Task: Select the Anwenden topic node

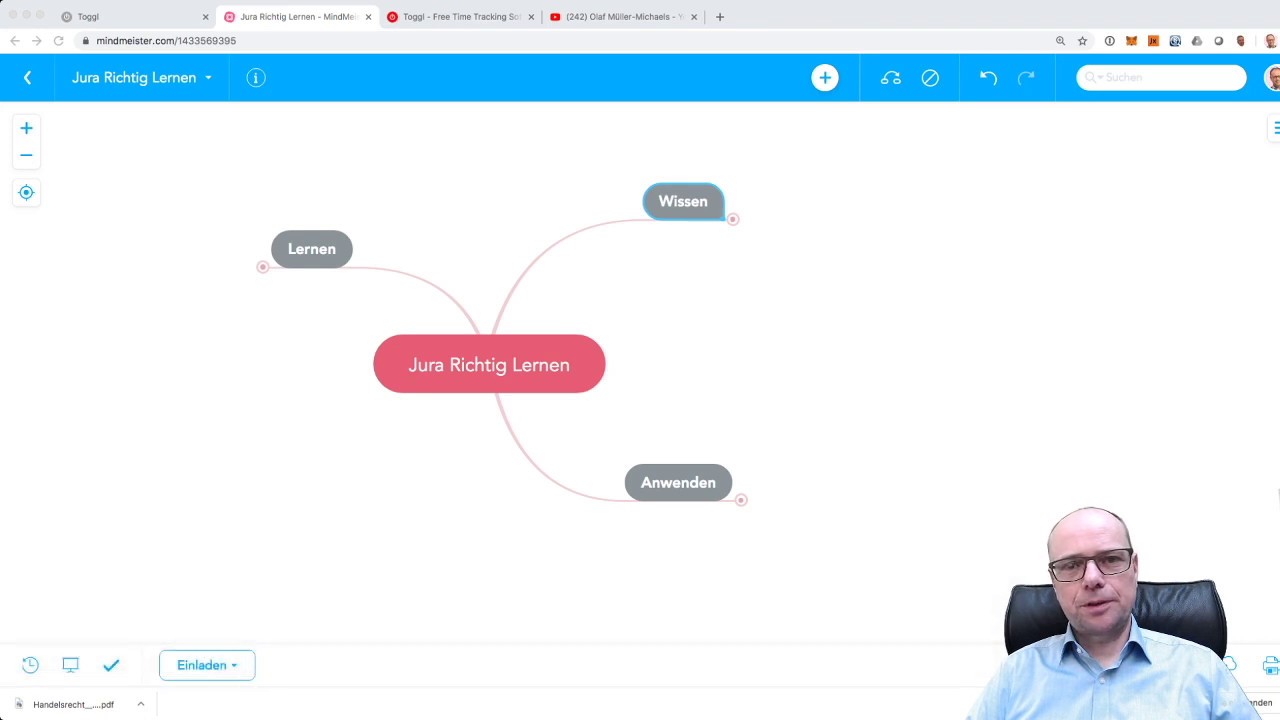Action: click(678, 483)
